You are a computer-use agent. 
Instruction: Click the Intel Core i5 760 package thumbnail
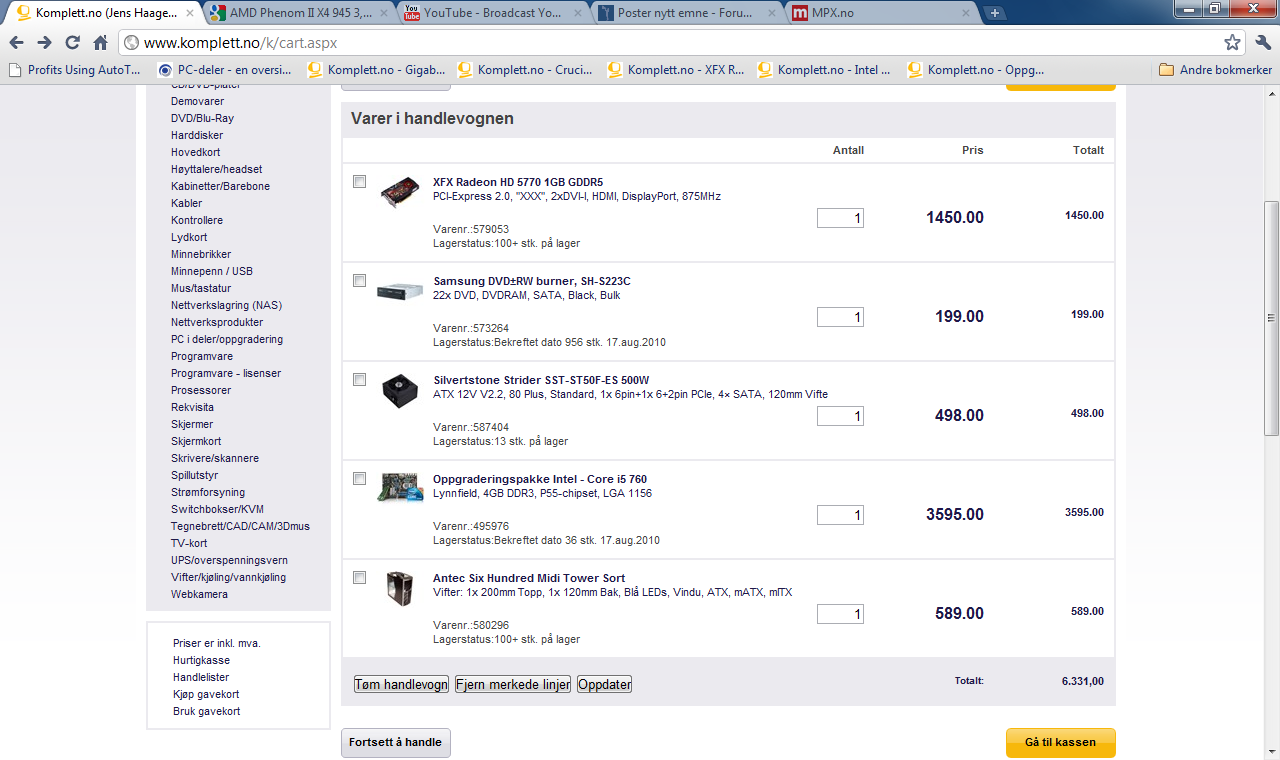click(400, 487)
